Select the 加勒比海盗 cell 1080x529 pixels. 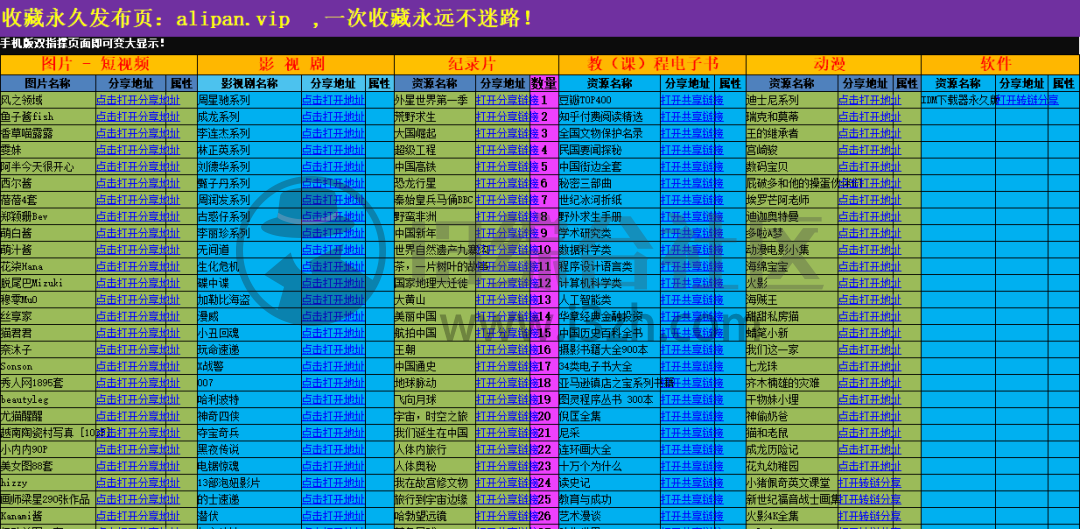pyautogui.click(x=249, y=300)
